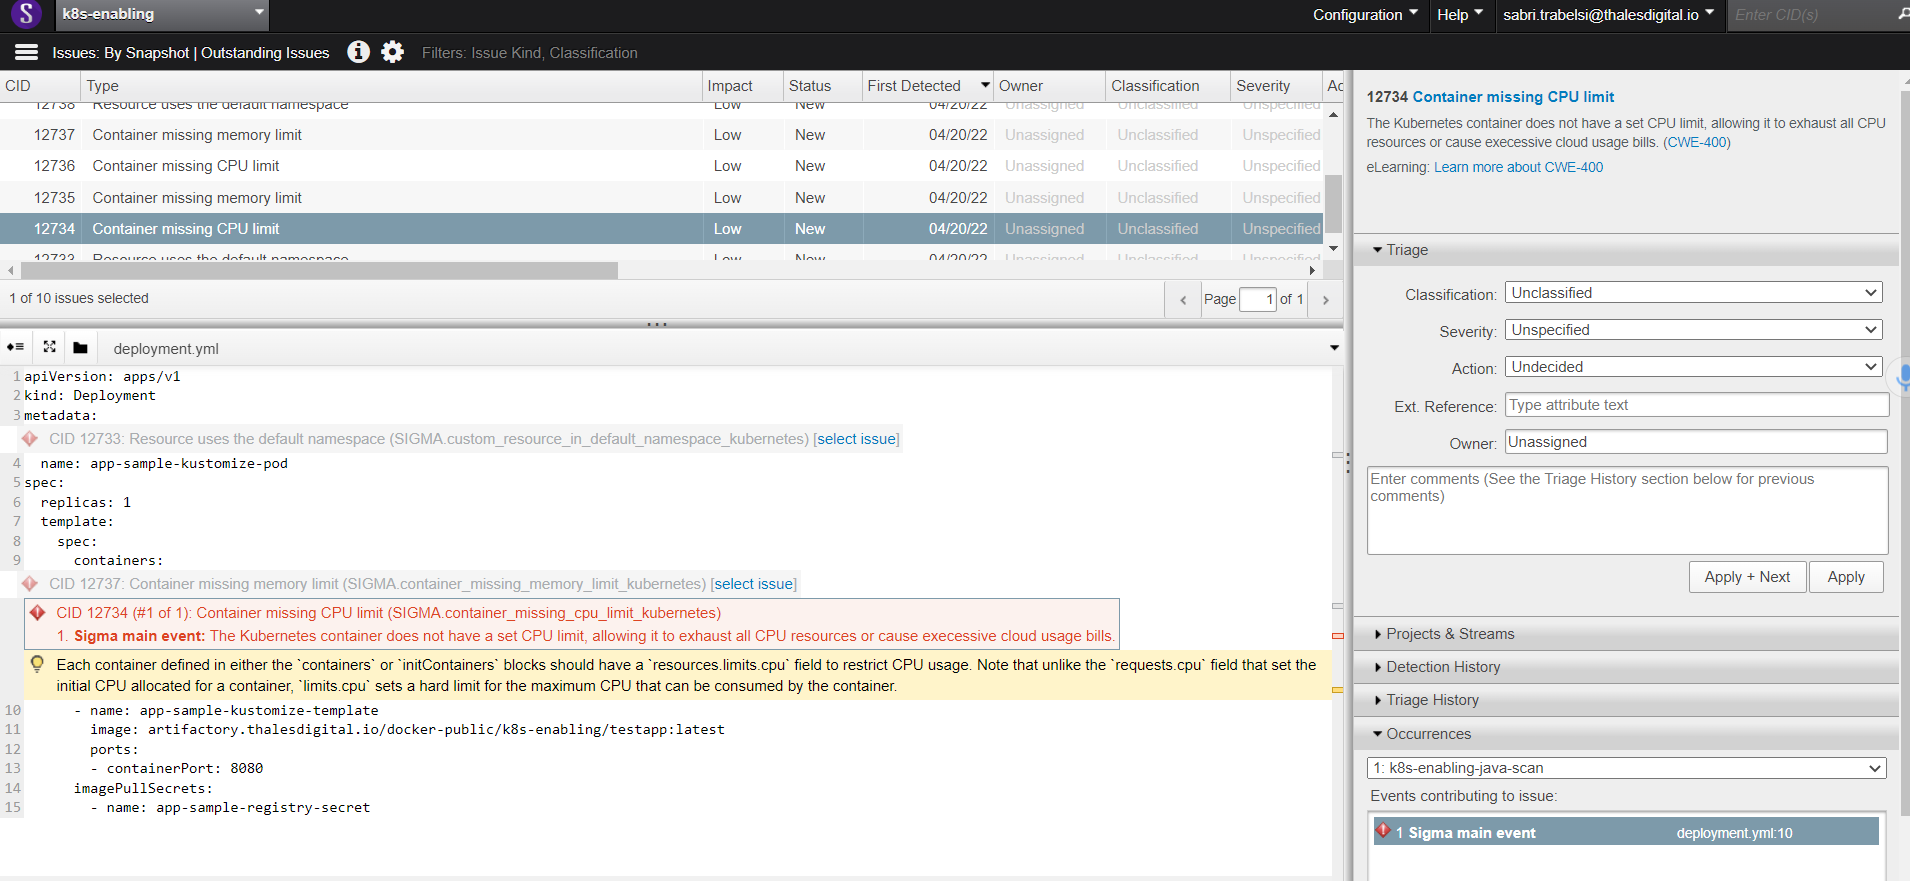
Task: Click the CID 12733 red diamond icon
Action: coord(30,439)
